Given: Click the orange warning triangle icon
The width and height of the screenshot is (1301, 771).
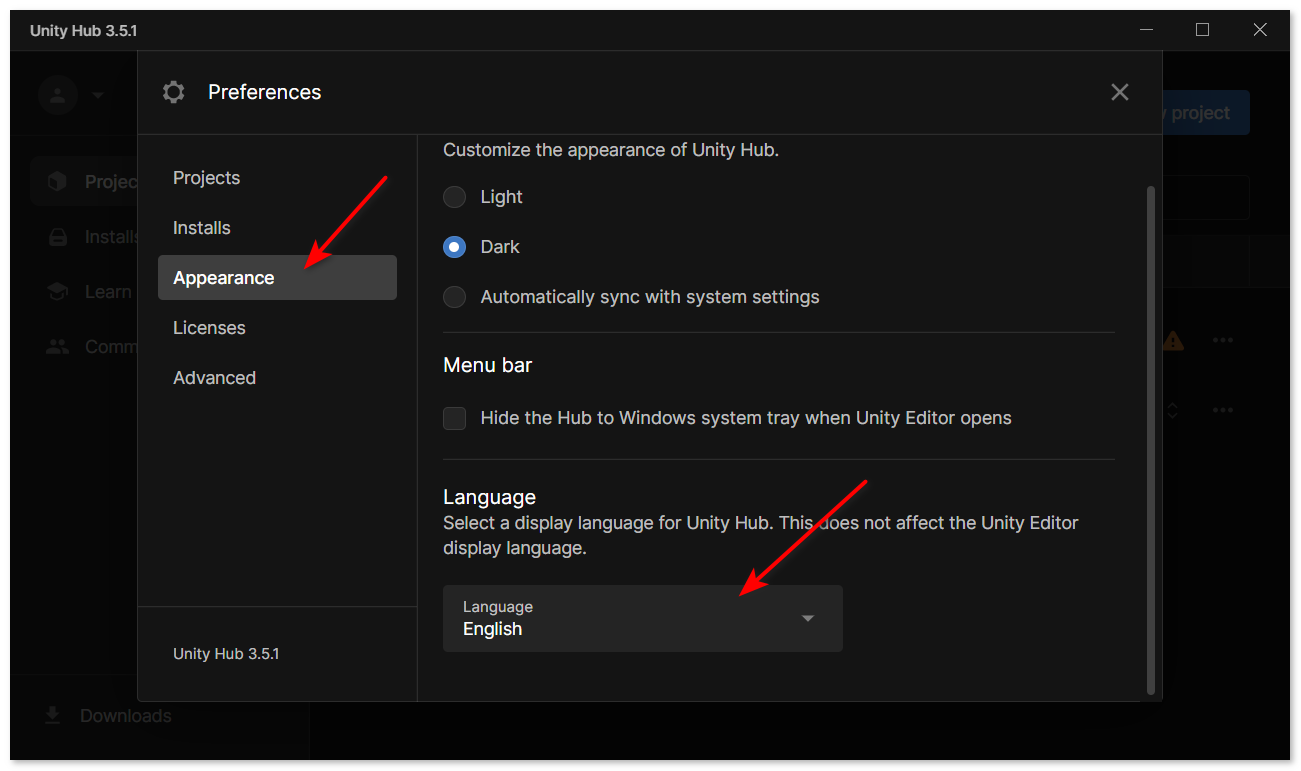Looking at the screenshot, I should 1173,341.
